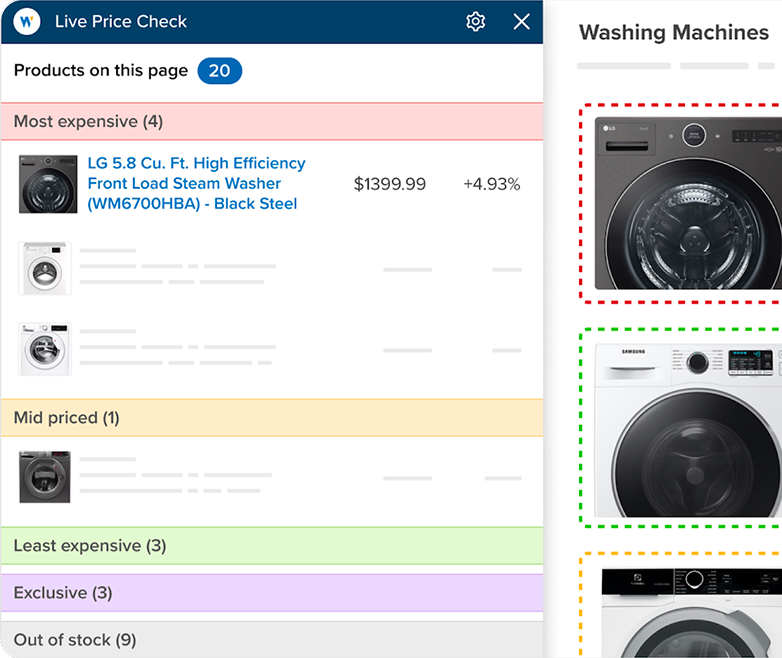782x658 pixels.
Task: Select the second white washer thumbnail
Action: coord(45,268)
